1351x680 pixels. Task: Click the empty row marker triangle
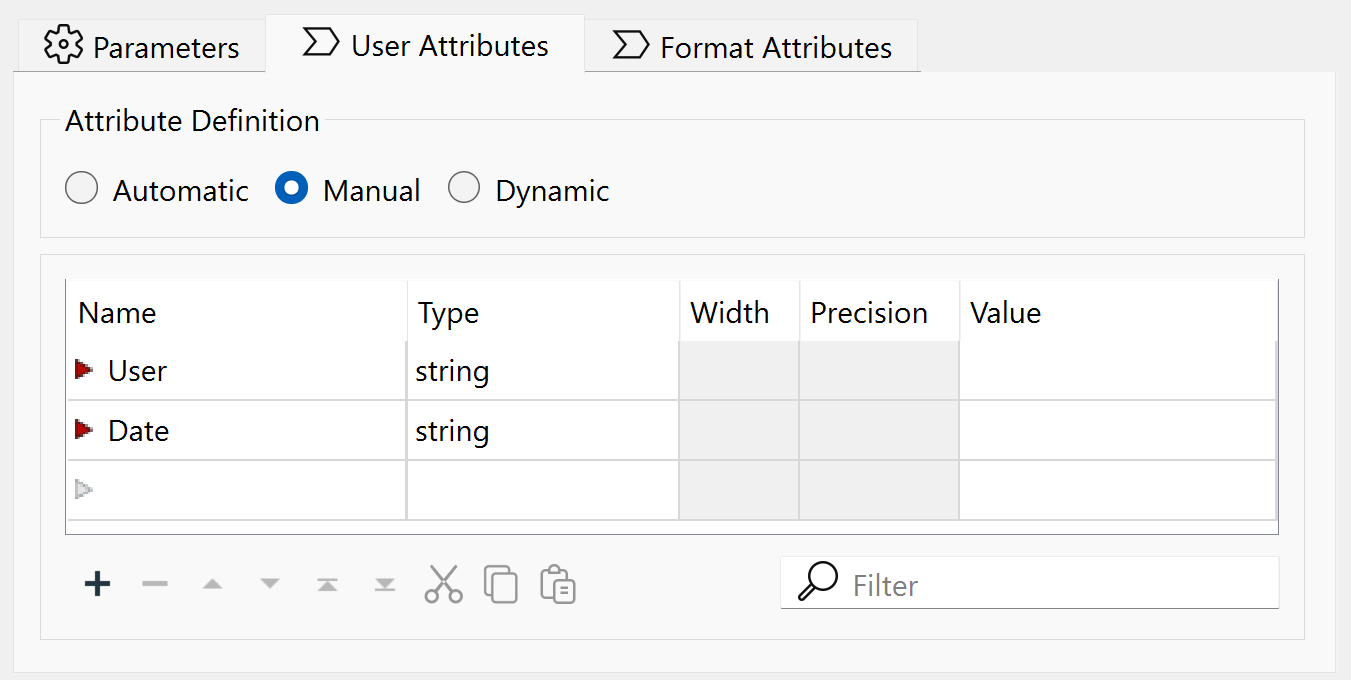click(x=82, y=489)
